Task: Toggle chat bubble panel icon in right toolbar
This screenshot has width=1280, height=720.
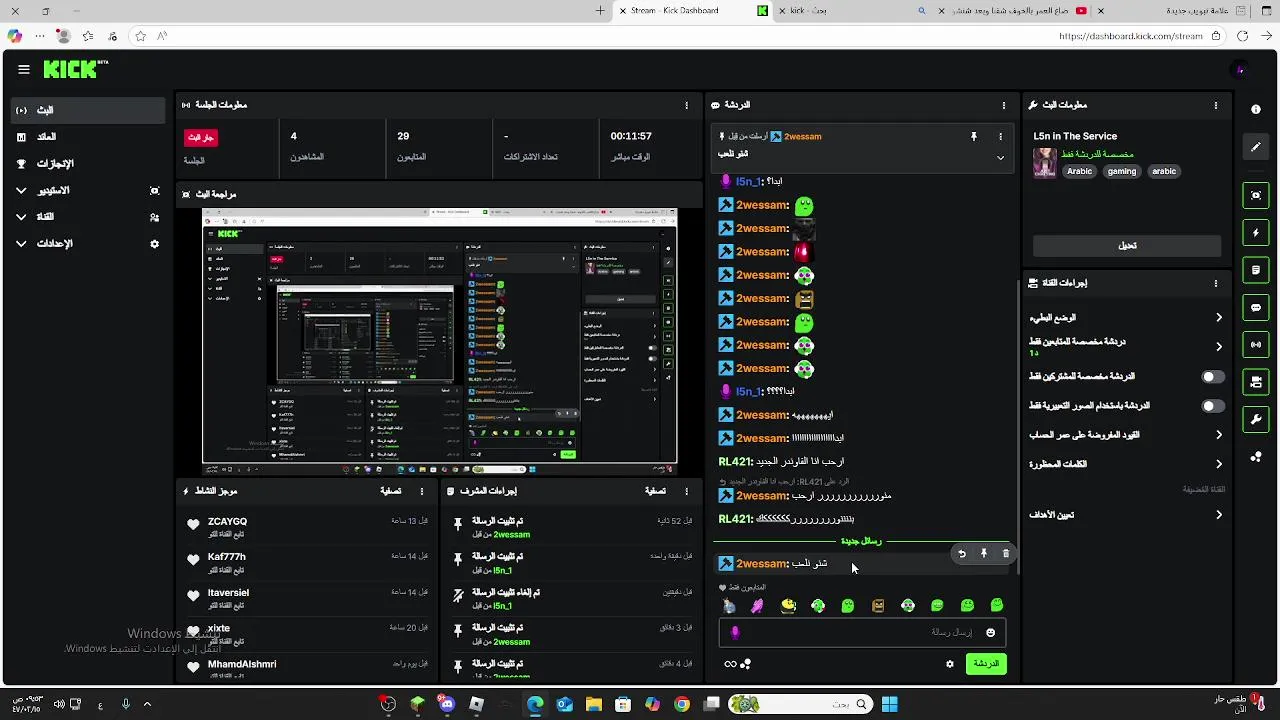Action: pos(1256,308)
